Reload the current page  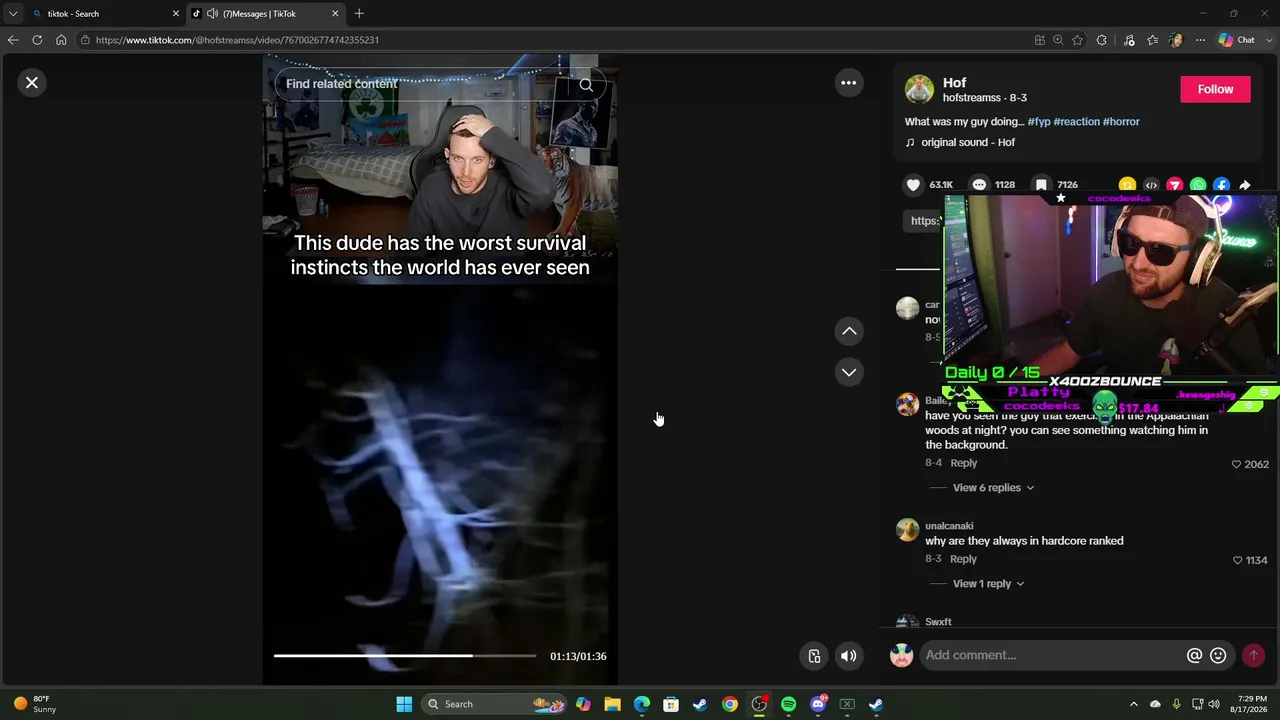[x=37, y=40]
